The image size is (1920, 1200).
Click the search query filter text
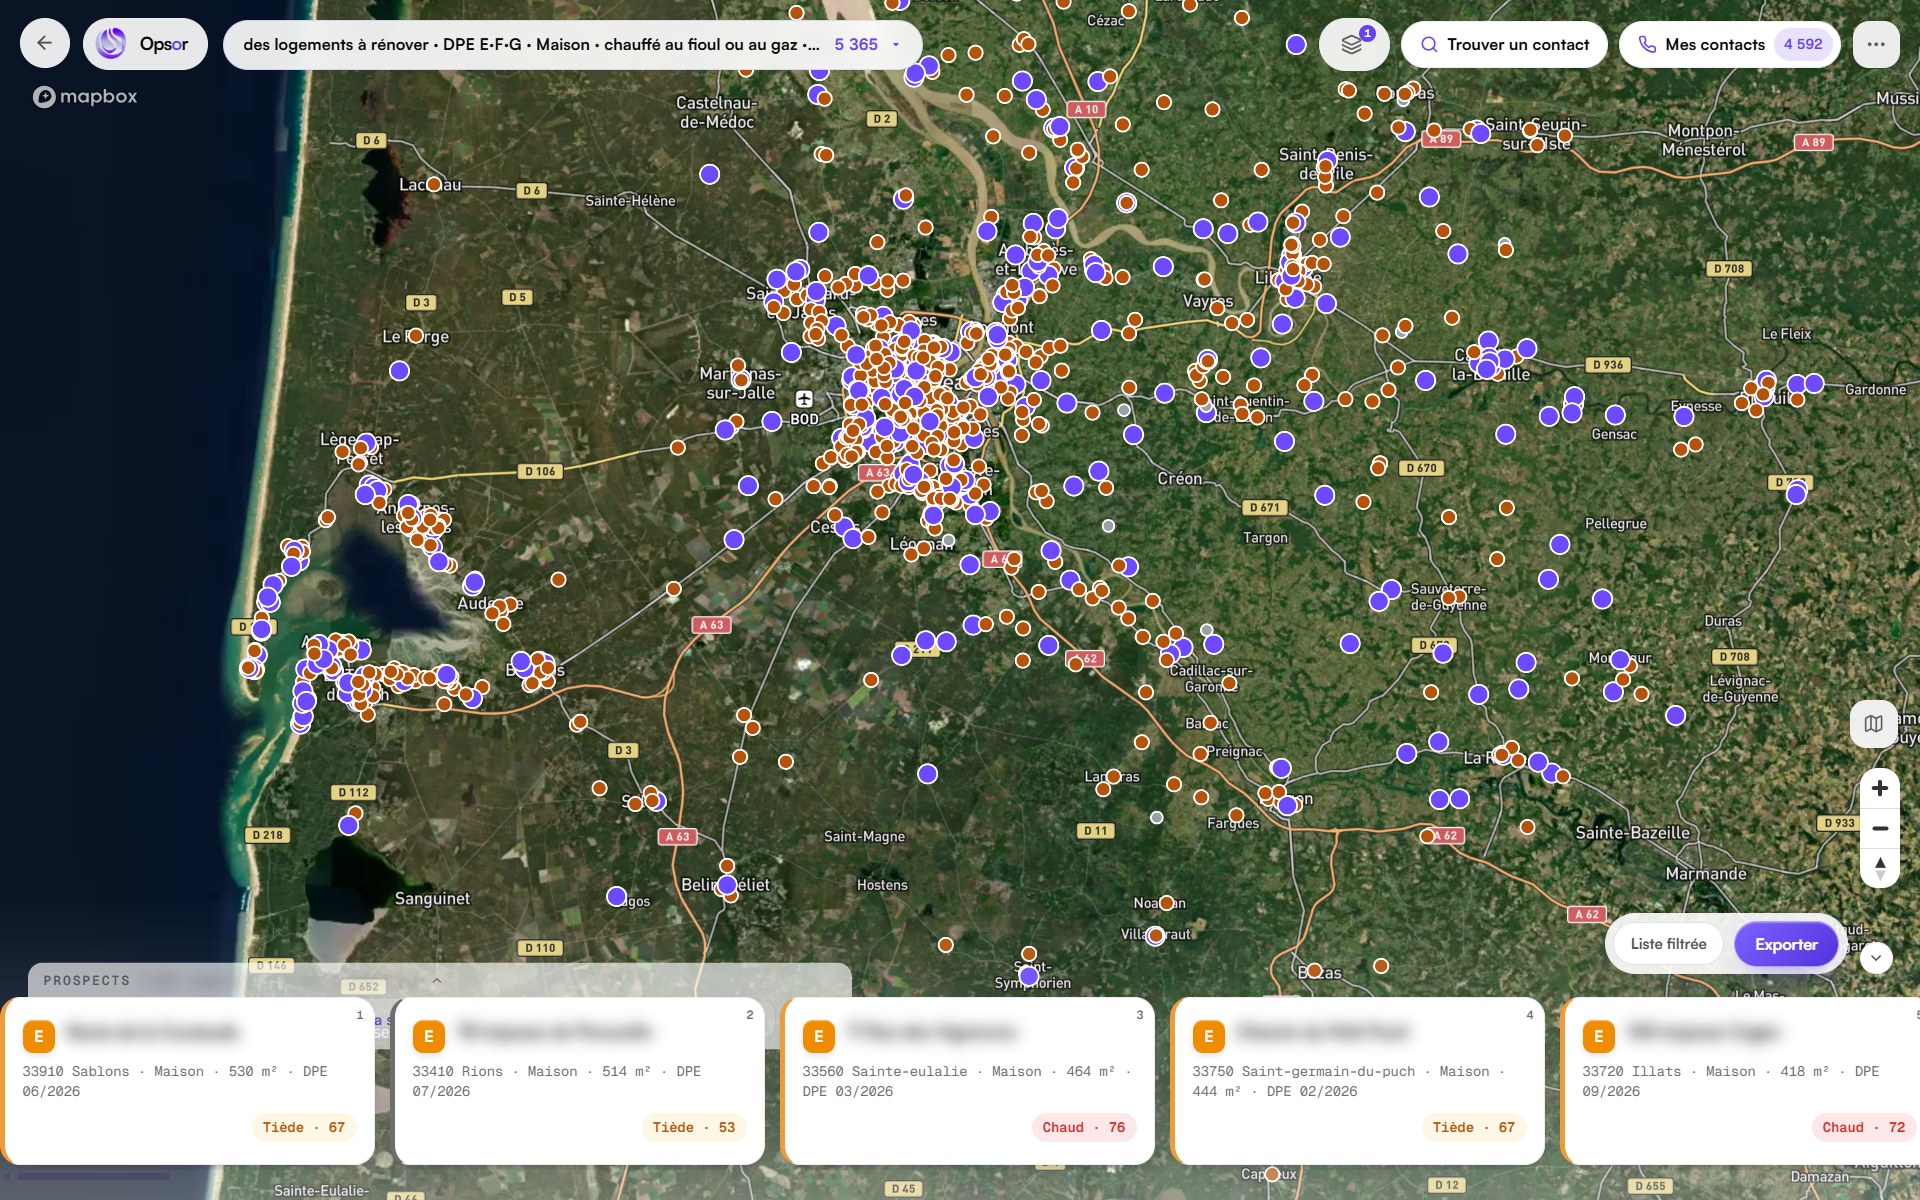coord(531,45)
